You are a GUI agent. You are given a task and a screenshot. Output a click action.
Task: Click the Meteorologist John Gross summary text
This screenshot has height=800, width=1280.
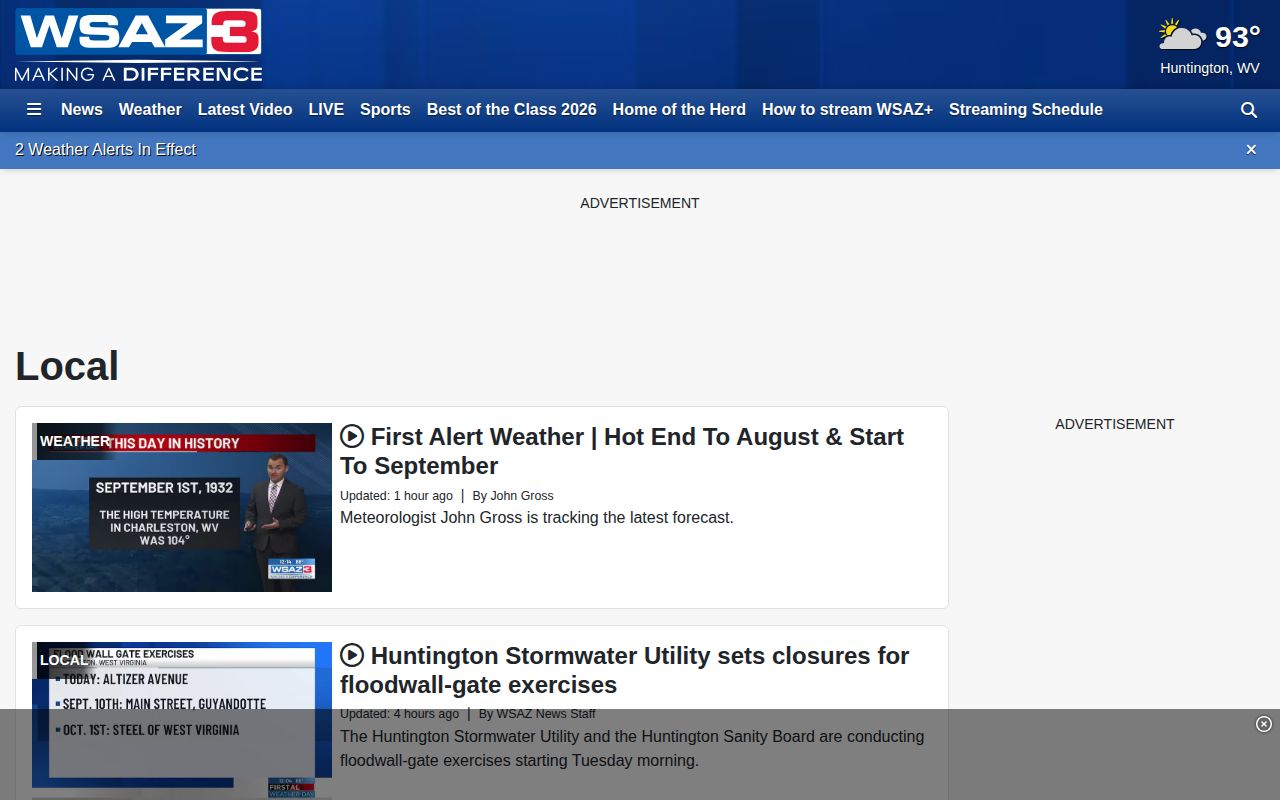click(537, 518)
